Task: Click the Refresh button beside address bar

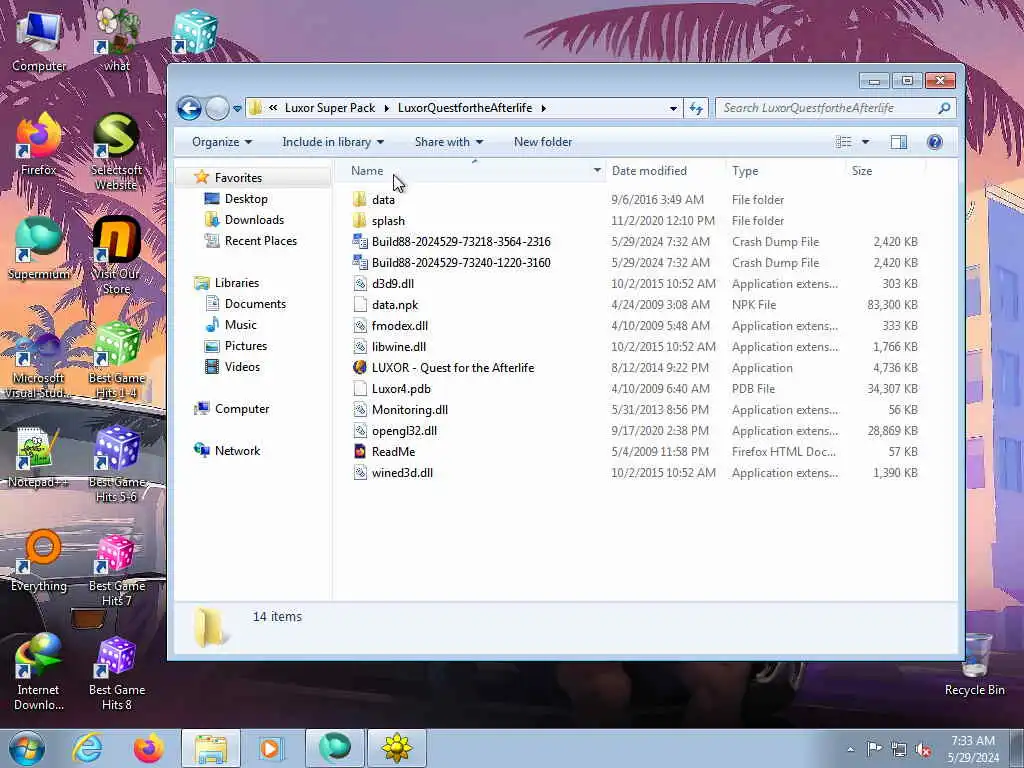Action: pos(696,108)
